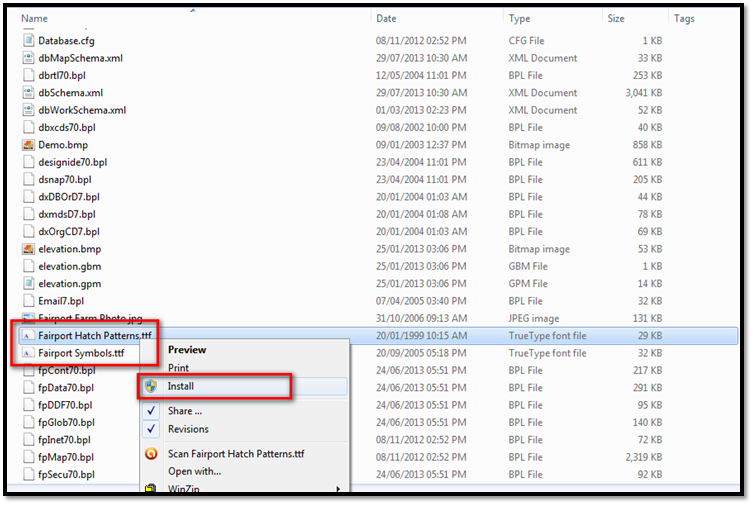Screen dimensions: 753x505
Task: Click the WinZip icon in context menu
Action: (151, 489)
